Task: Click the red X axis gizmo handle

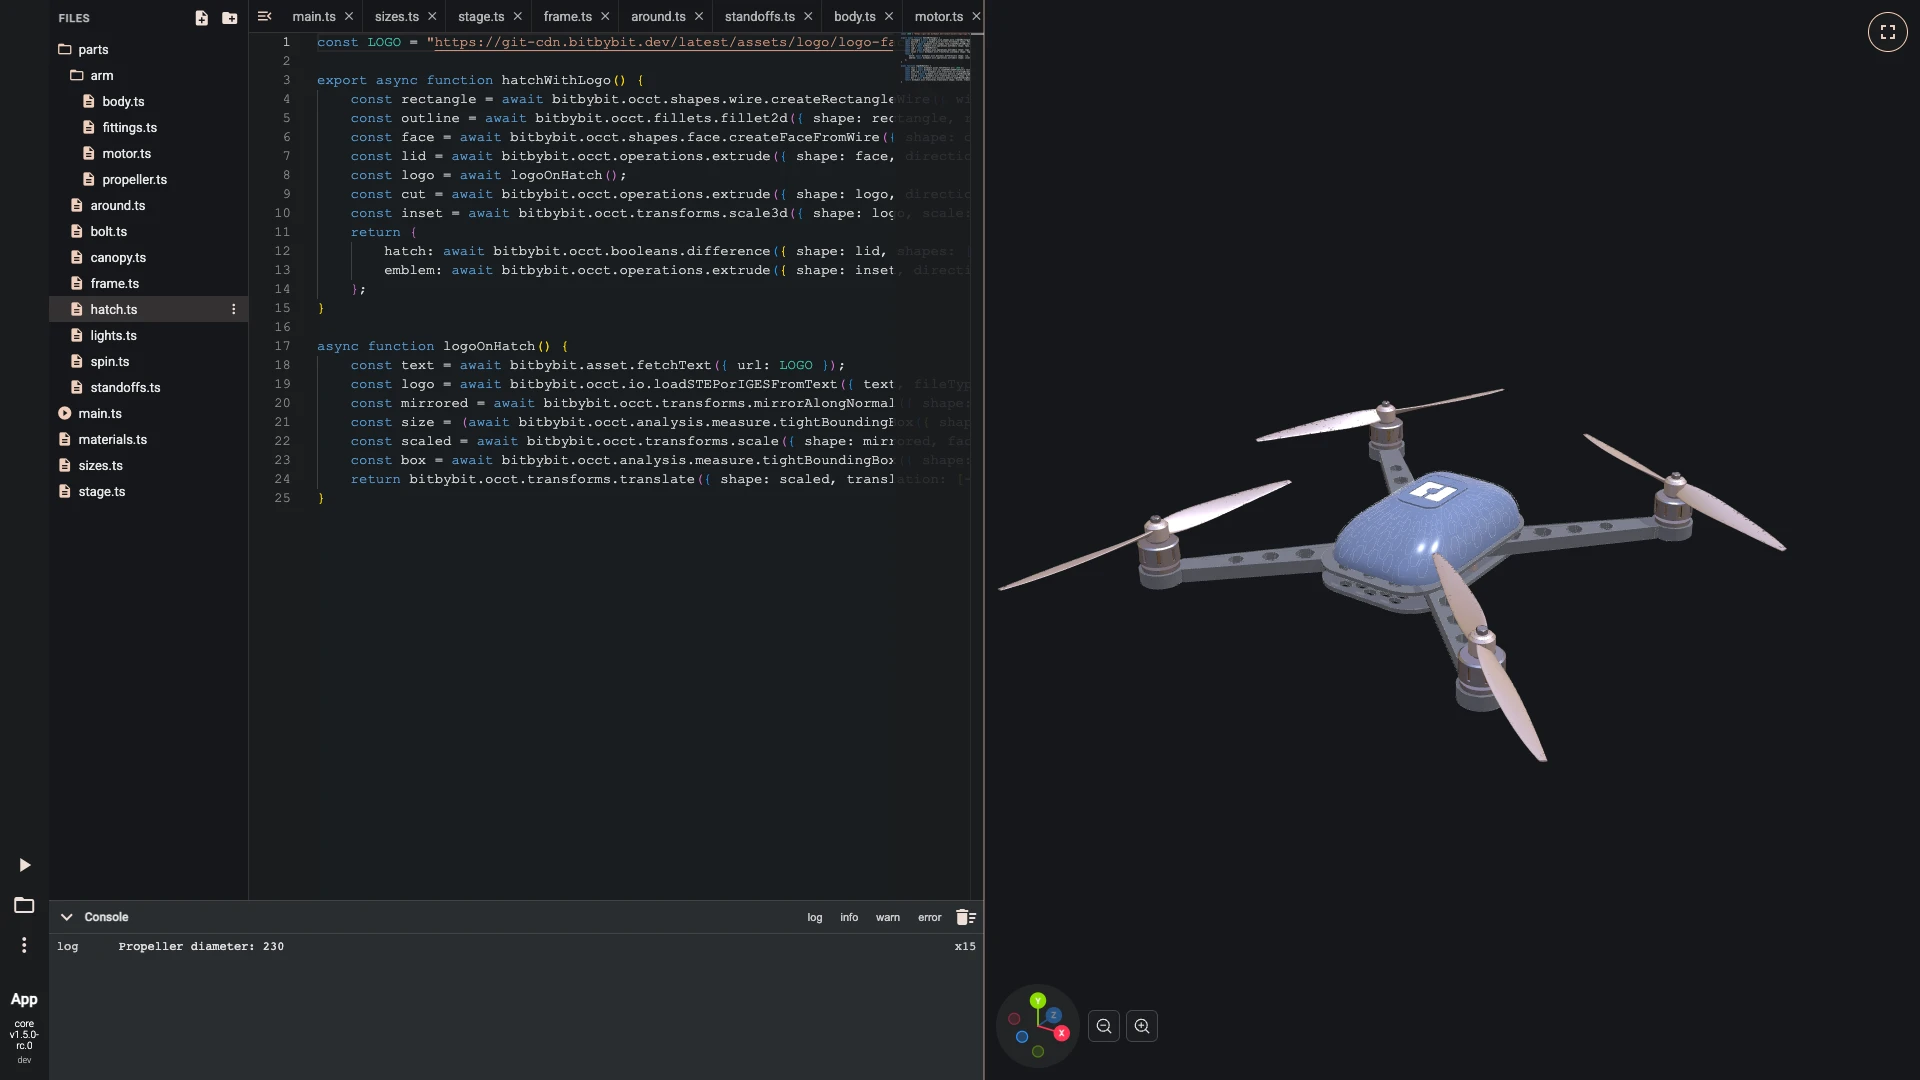Action: click(1061, 1033)
